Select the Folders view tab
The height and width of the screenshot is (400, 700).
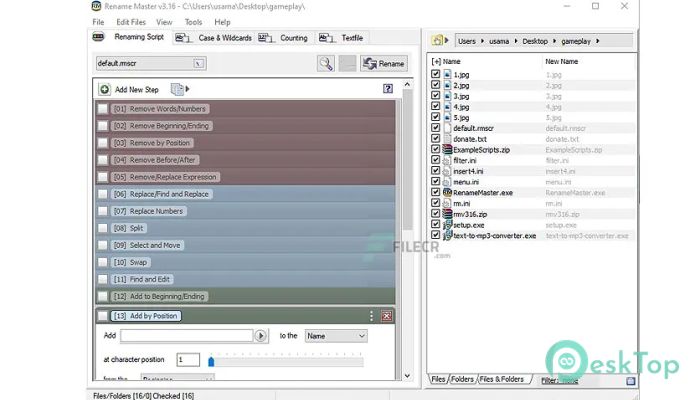tap(462, 379)
